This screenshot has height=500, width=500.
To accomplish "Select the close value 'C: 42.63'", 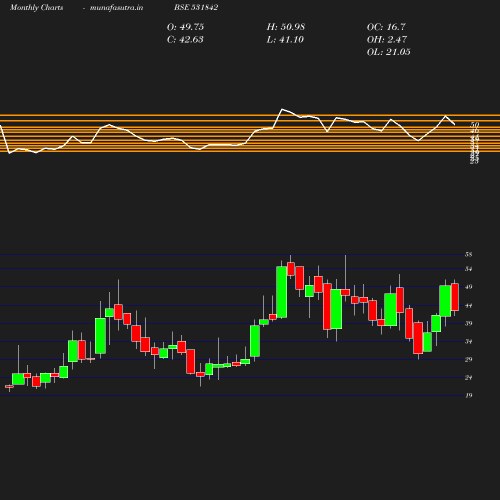I will [185, 40].
